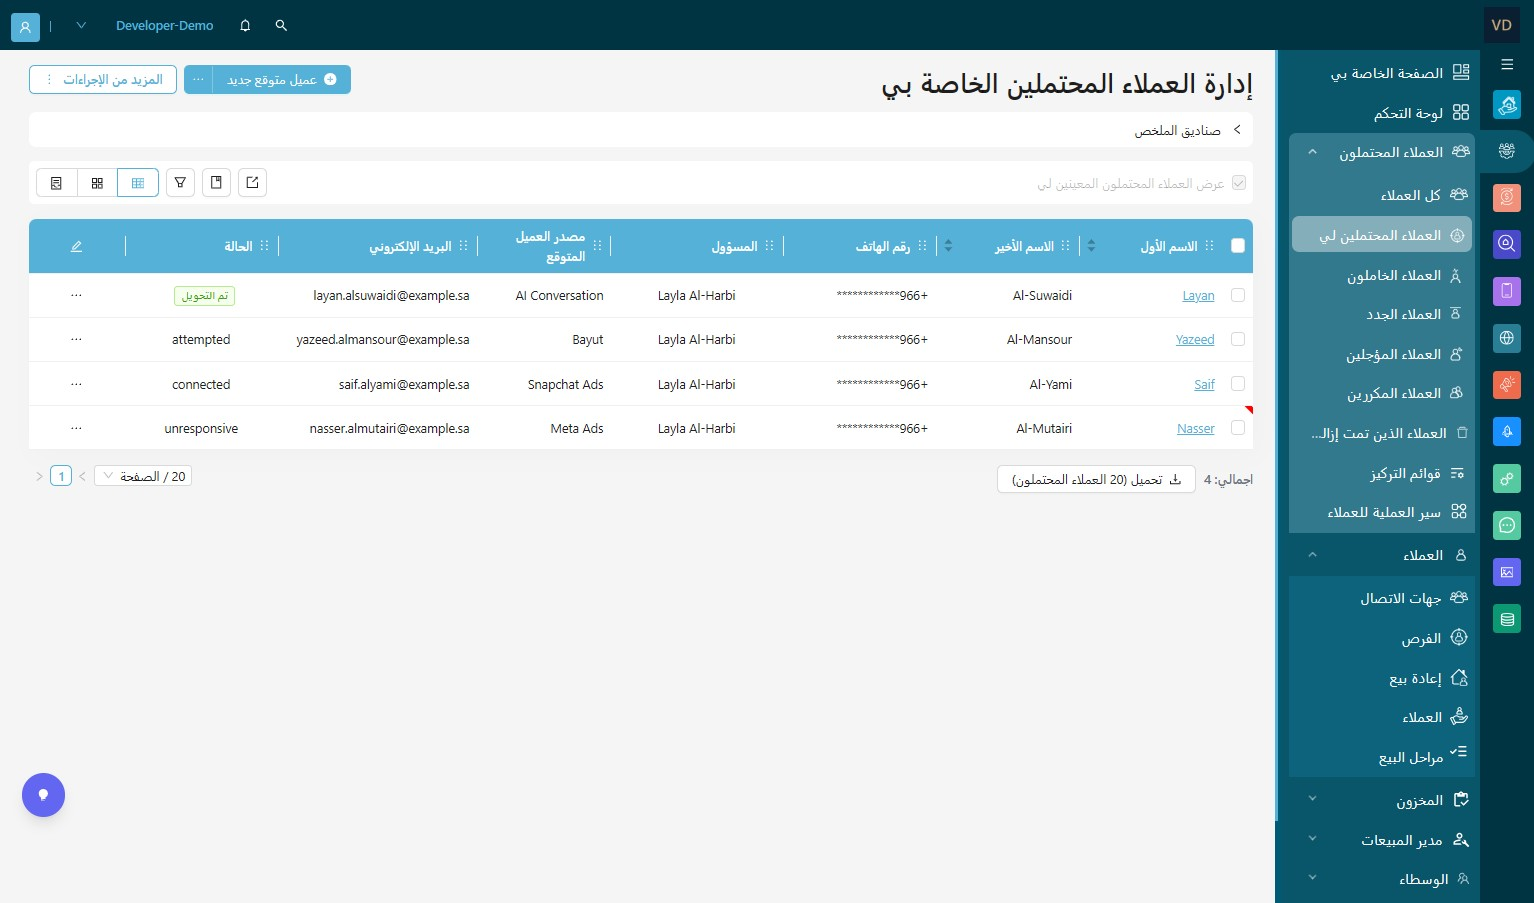The width and height of the screenshot is (1534, 903).
Task: Open the purple magnifier module icon
Action: (x=1507, y=243)
